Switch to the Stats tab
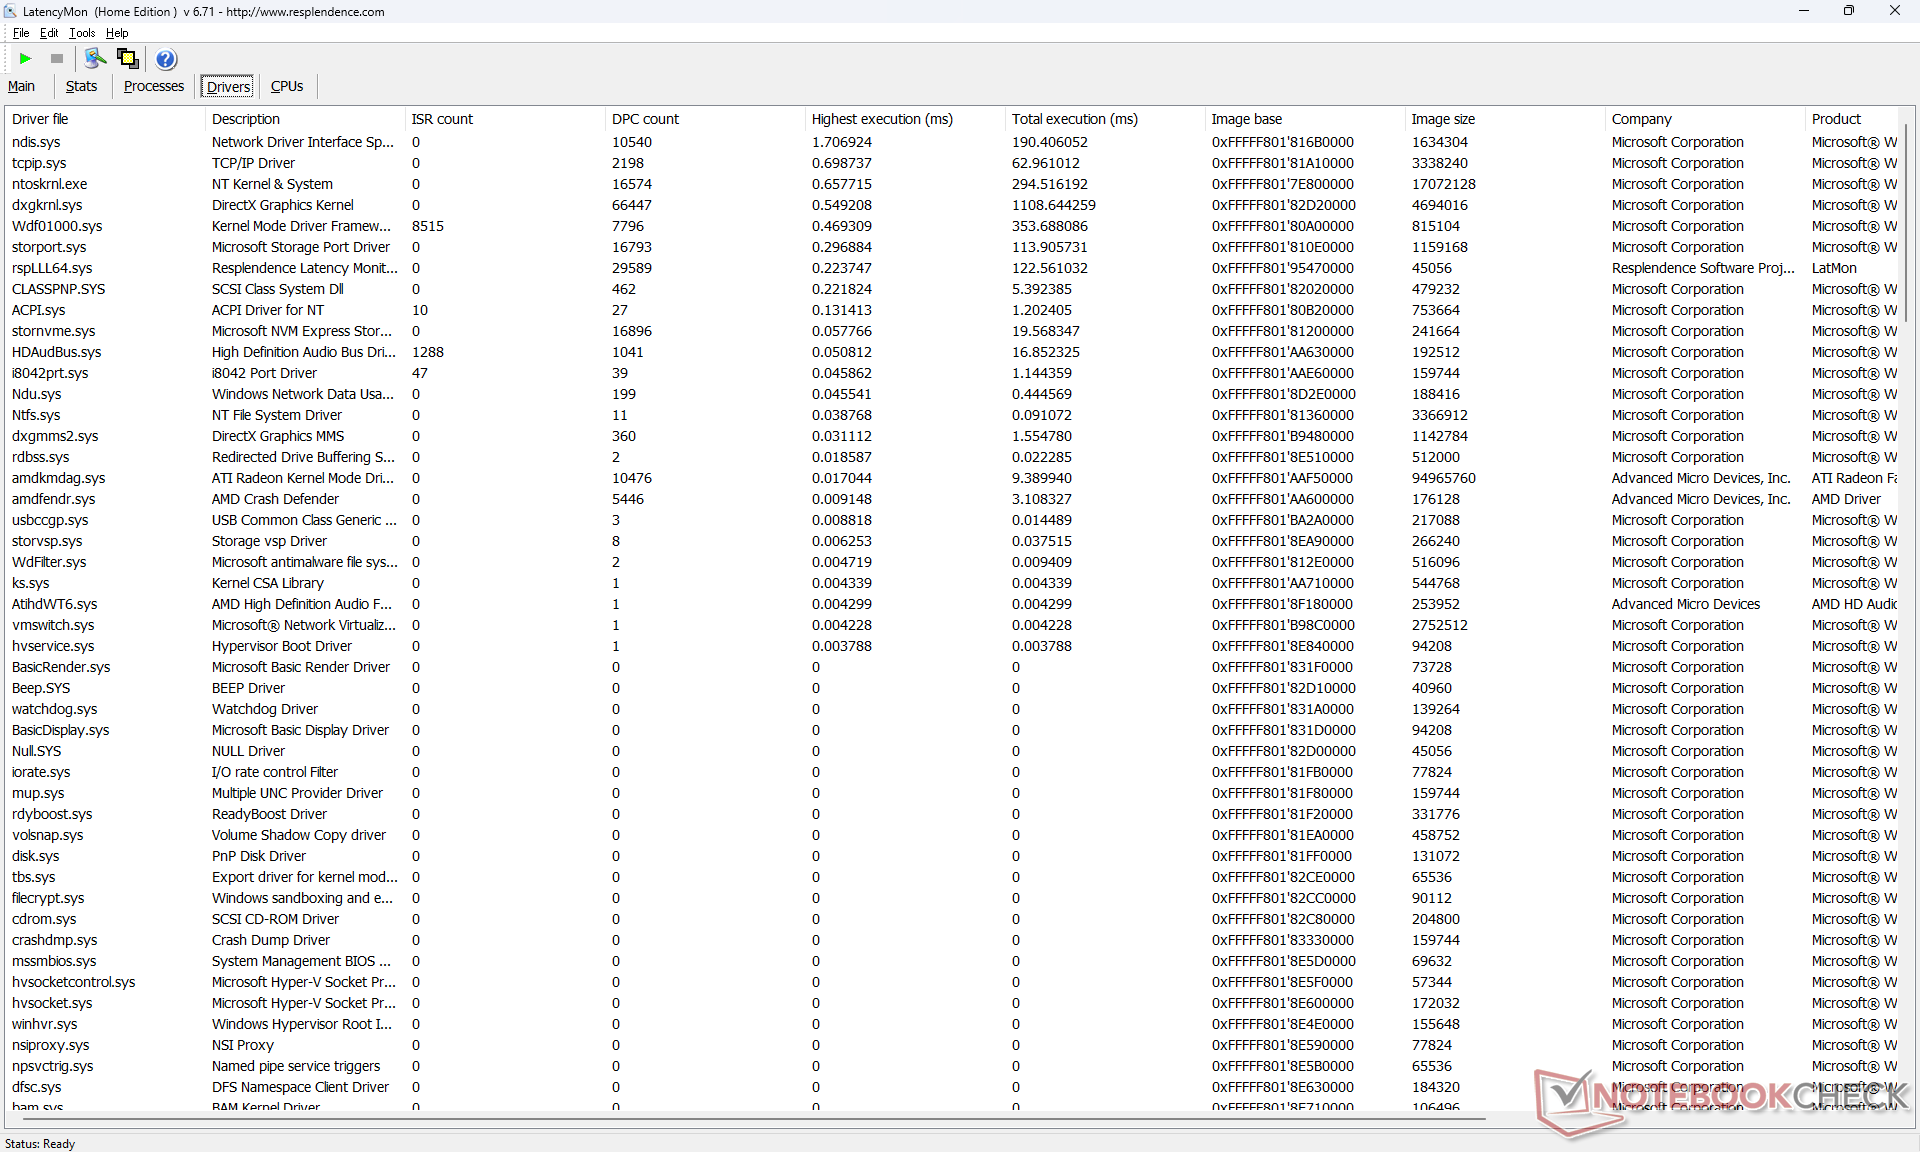1920x1152 pixels. click(81, 86)
